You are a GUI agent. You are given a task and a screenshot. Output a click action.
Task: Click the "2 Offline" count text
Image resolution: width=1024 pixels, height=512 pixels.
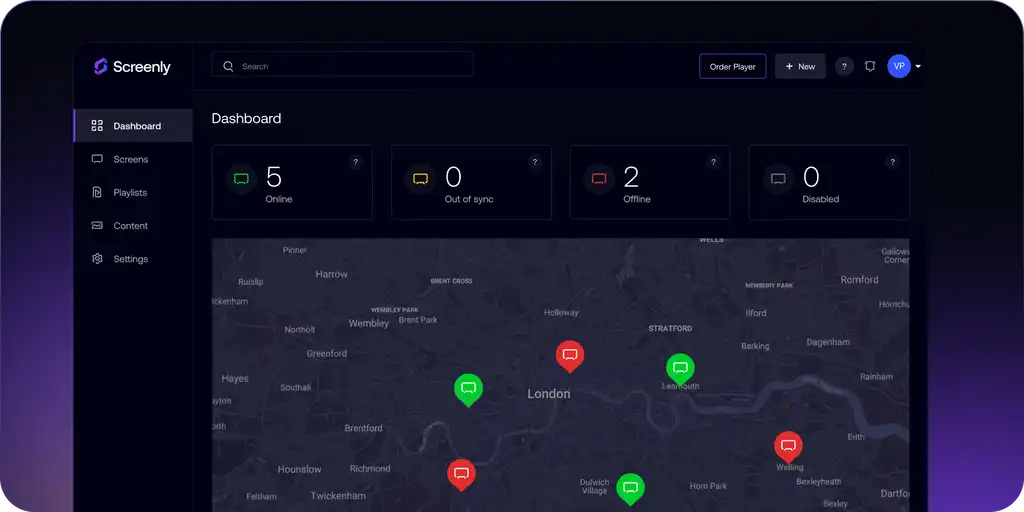click(637, 184)
